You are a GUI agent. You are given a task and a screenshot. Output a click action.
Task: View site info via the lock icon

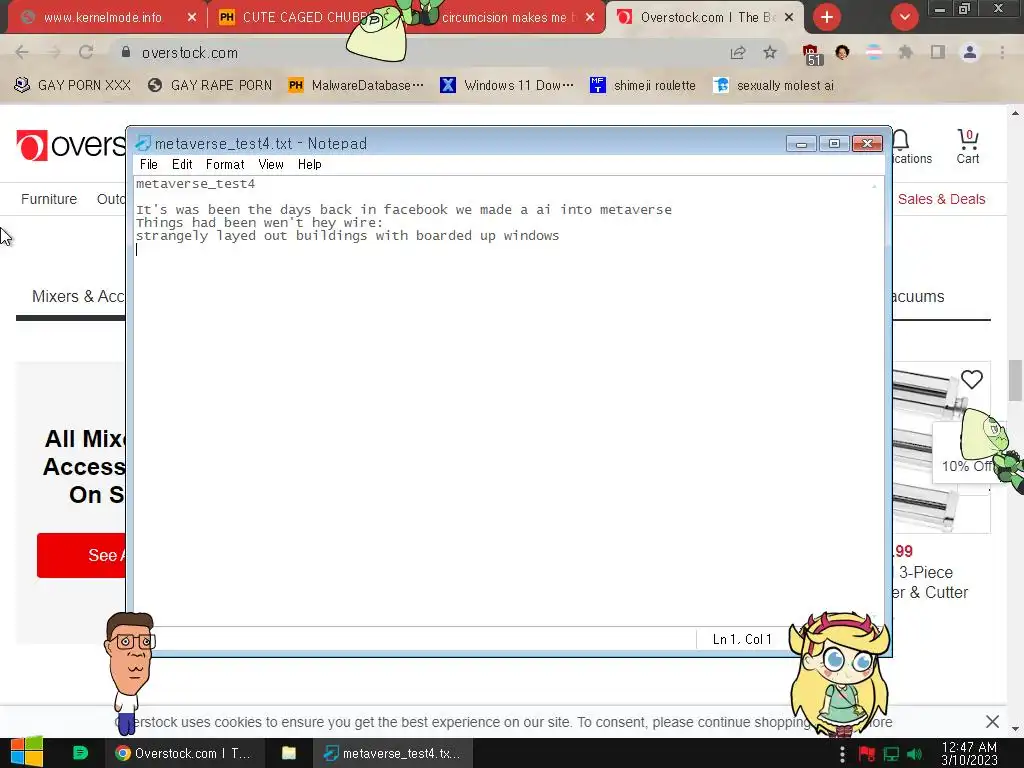click(x=126, y=52)
